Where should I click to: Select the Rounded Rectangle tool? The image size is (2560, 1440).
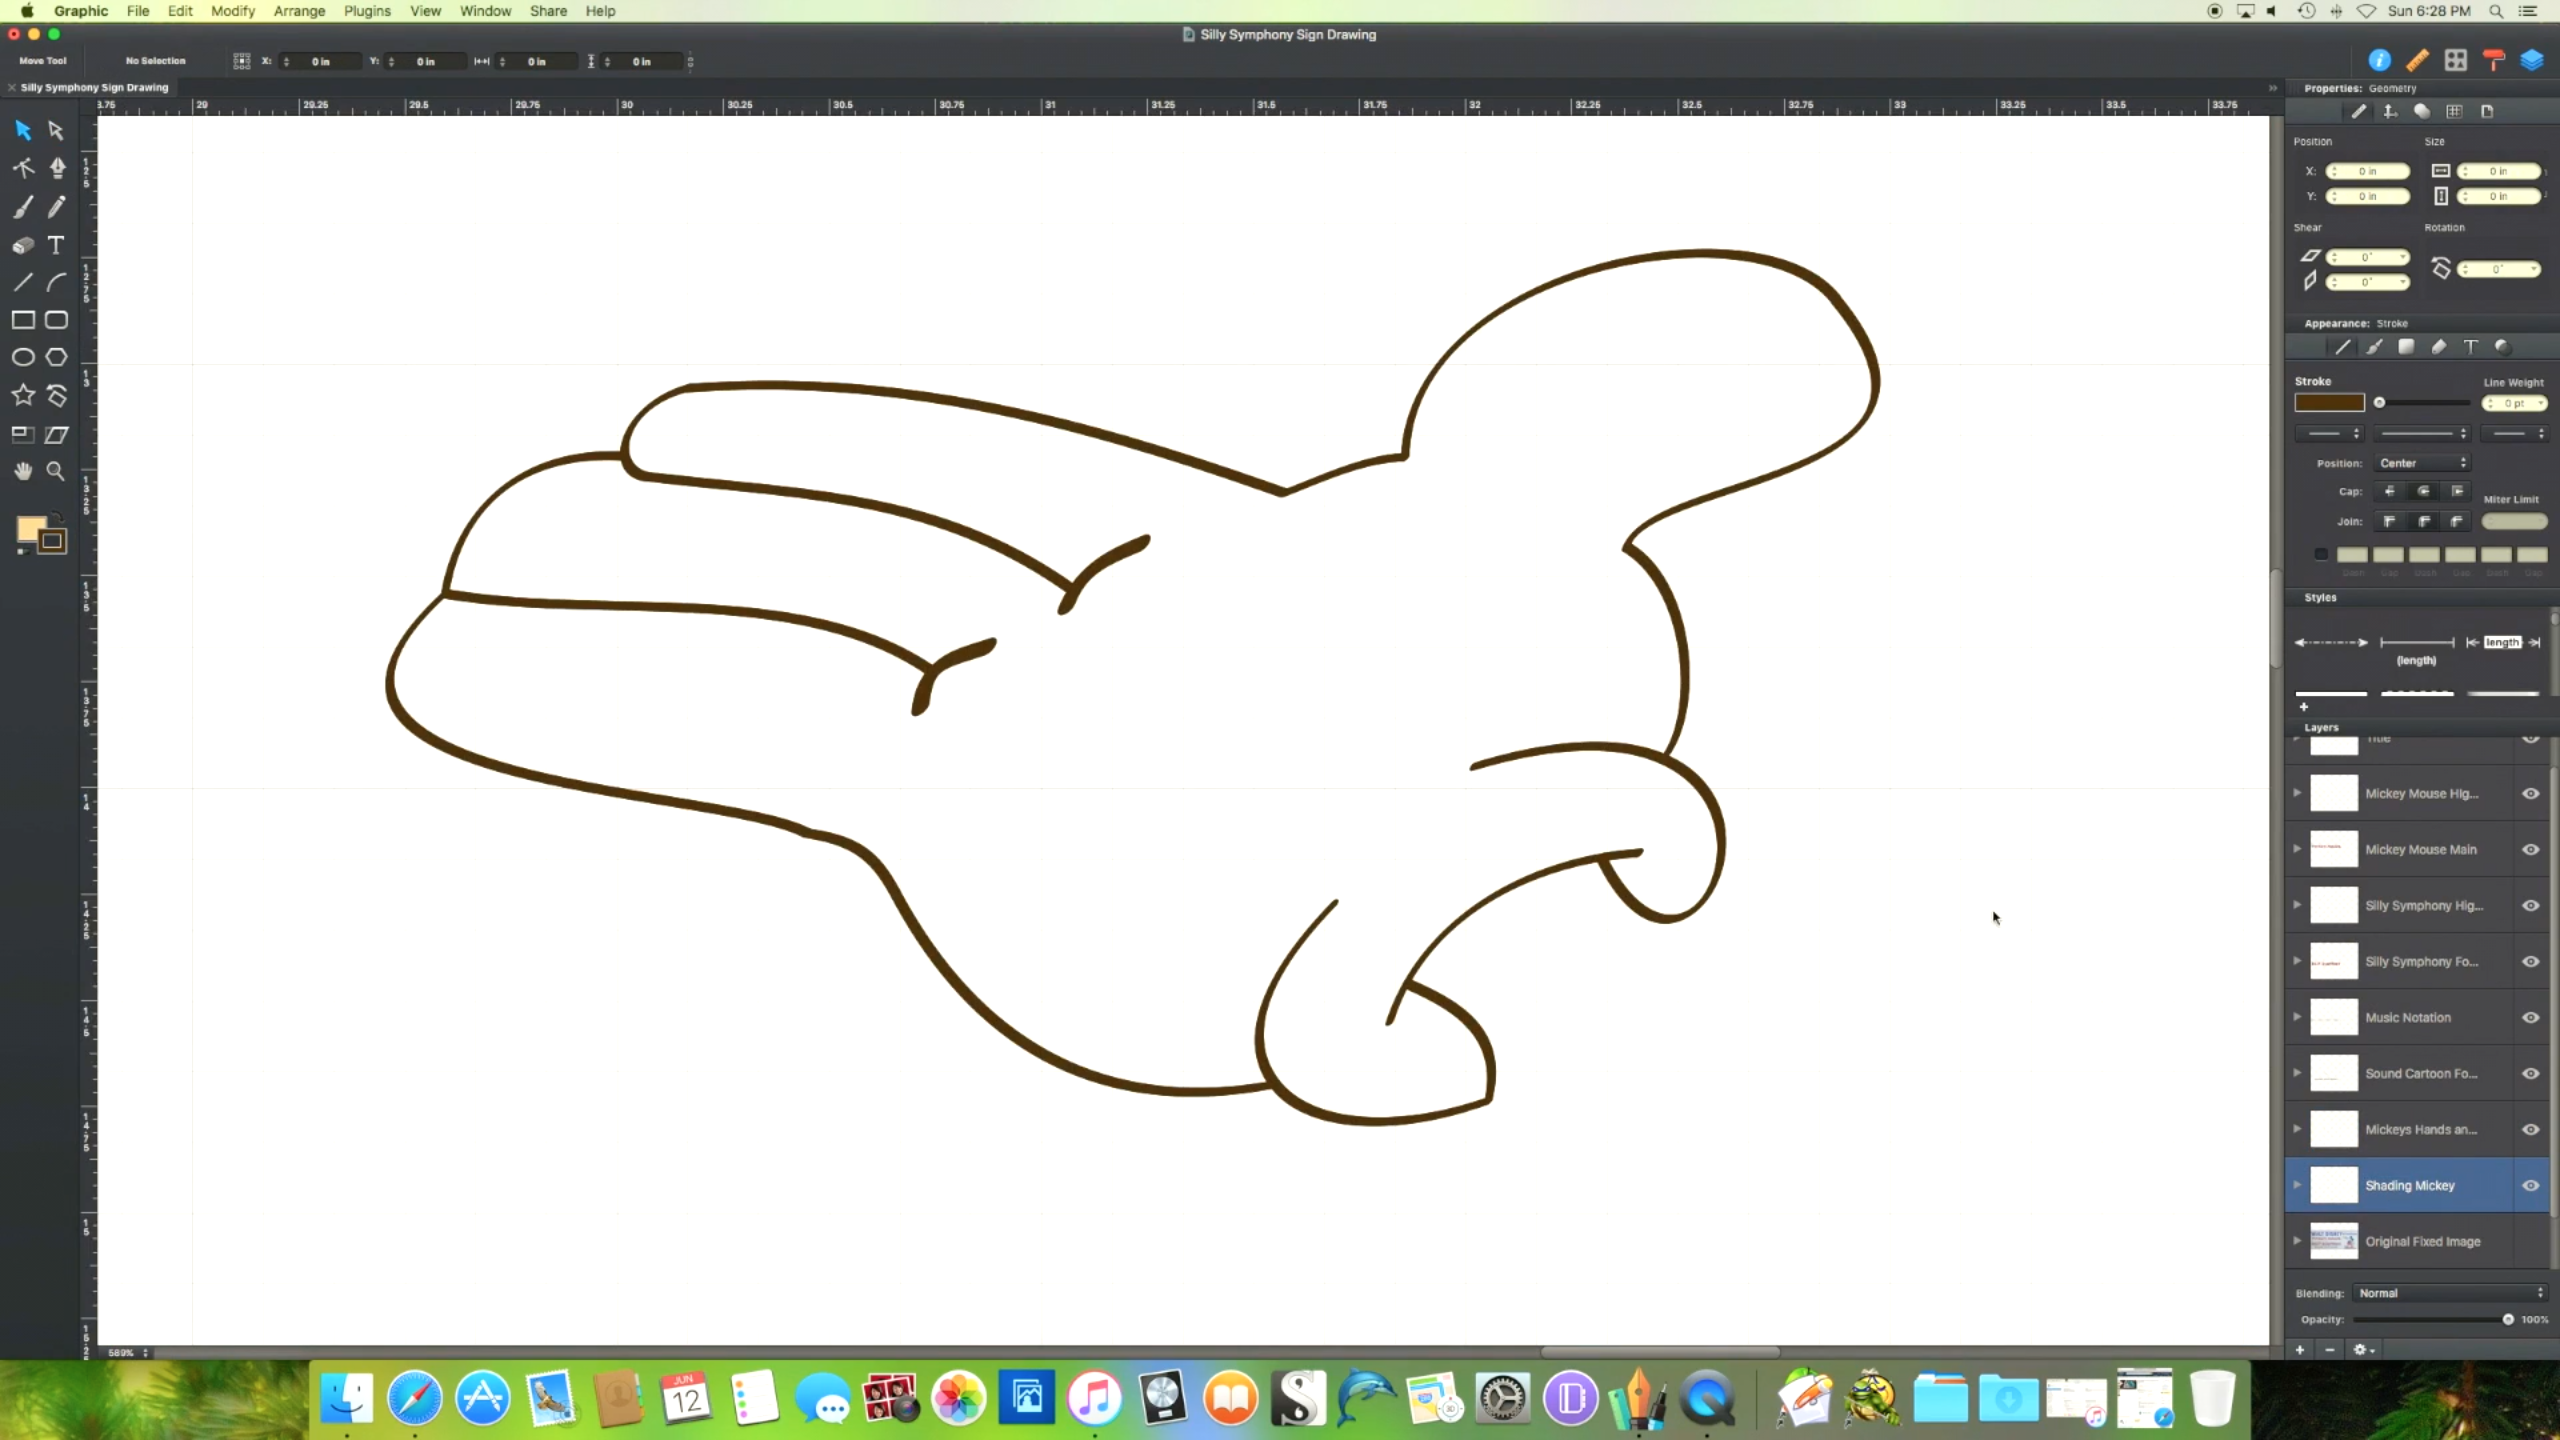point(57,320)
